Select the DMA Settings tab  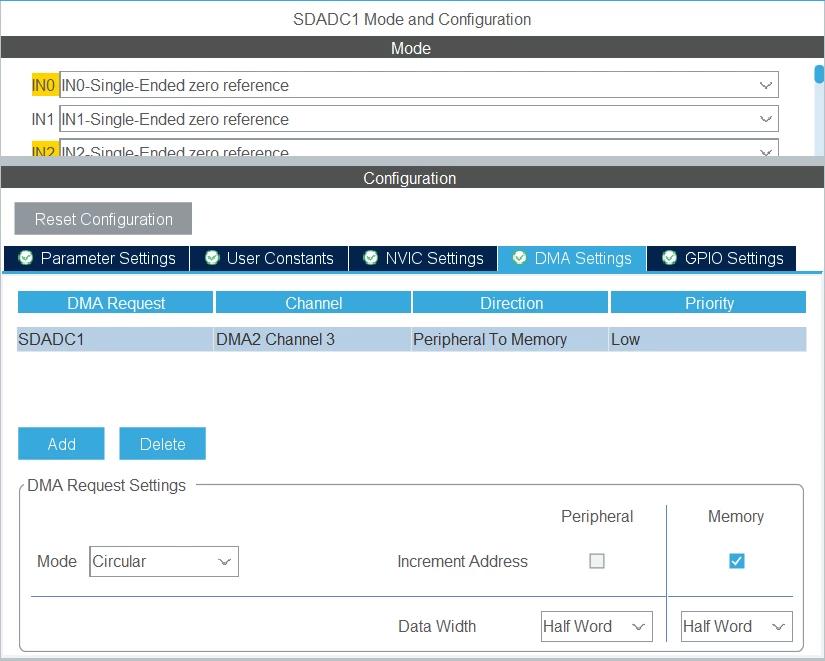coord(572,258)
